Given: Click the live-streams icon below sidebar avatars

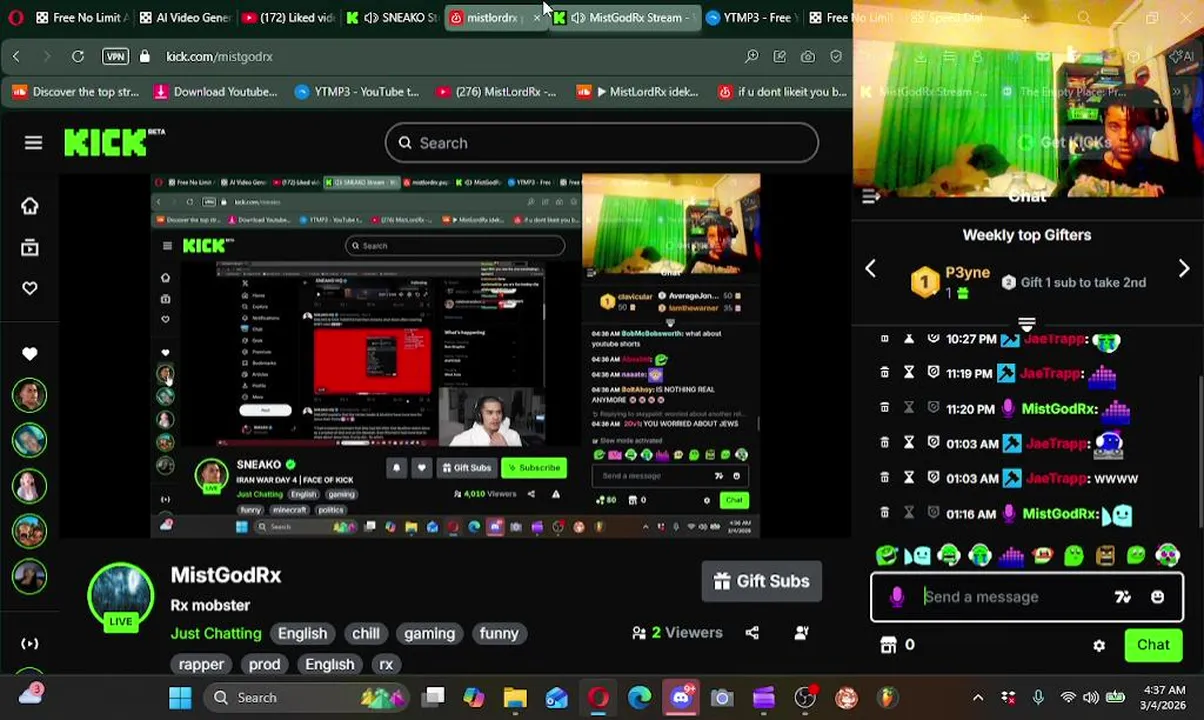Looking at the screenshot, I should pyautogui.click(x=30, y=644).
